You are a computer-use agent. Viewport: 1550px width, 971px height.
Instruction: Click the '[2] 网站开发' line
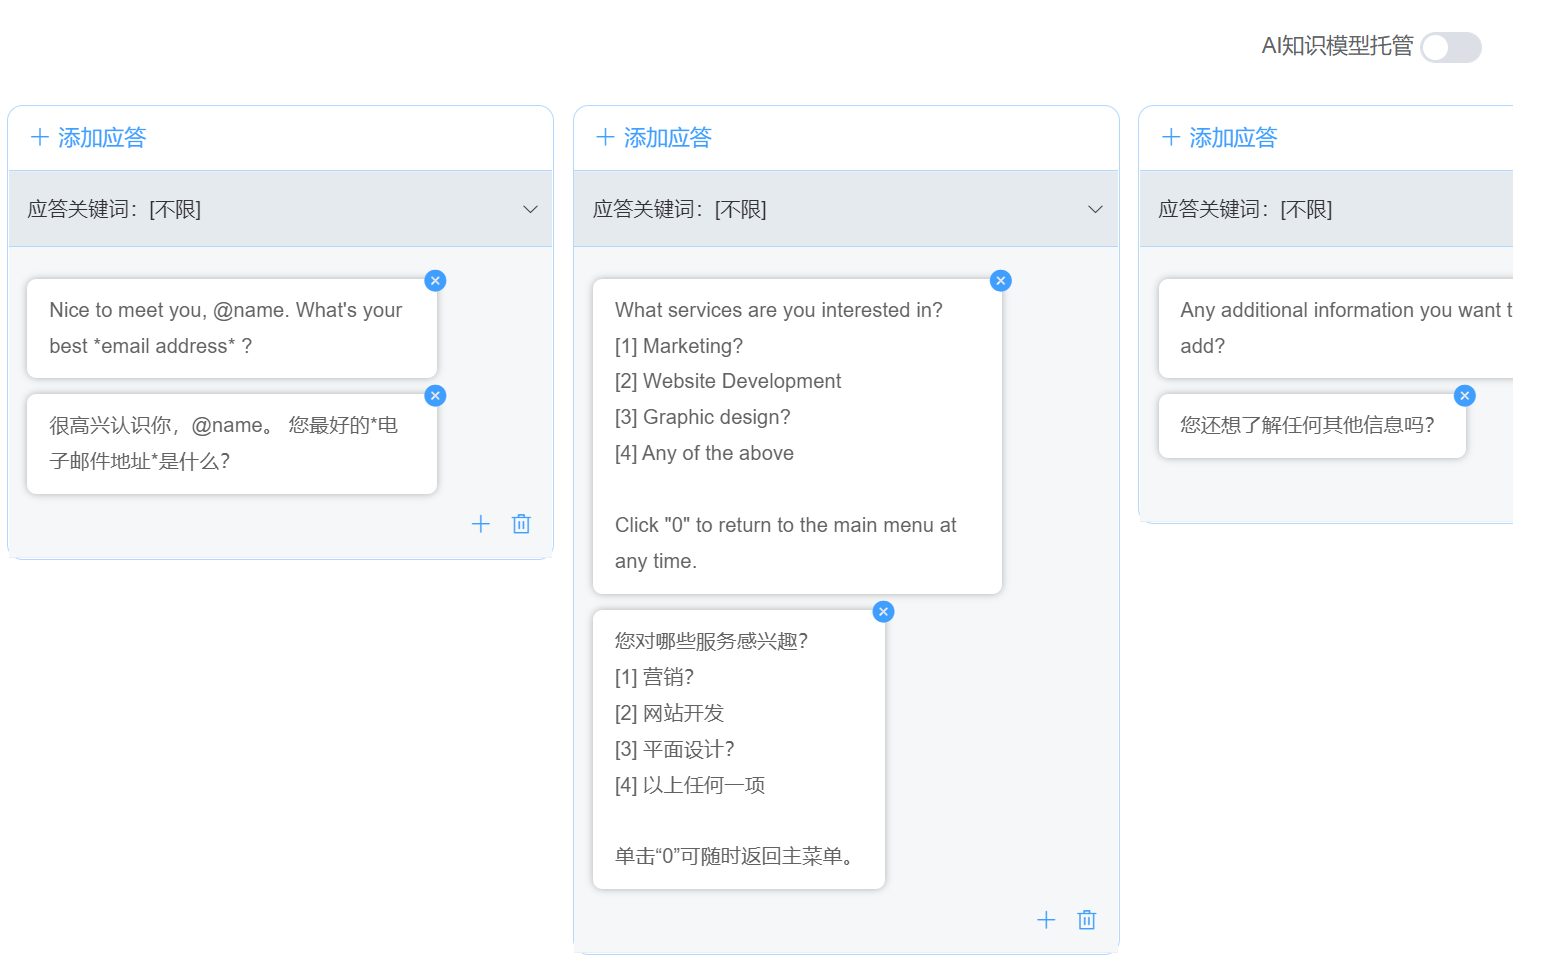click(670, 713)
